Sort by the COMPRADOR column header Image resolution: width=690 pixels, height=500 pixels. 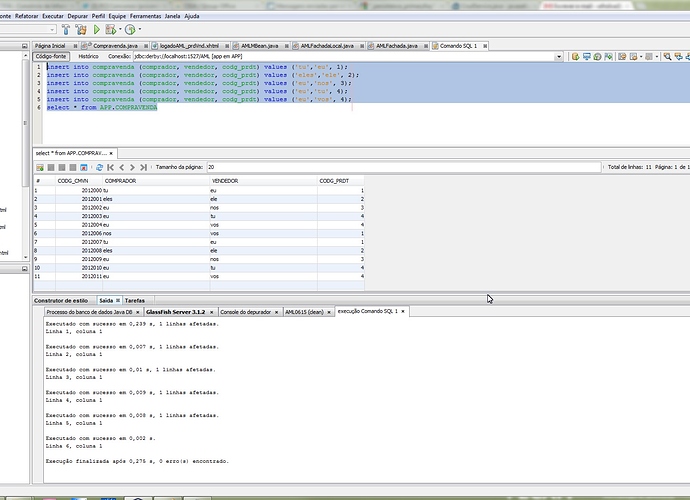[x=156, y=181]
